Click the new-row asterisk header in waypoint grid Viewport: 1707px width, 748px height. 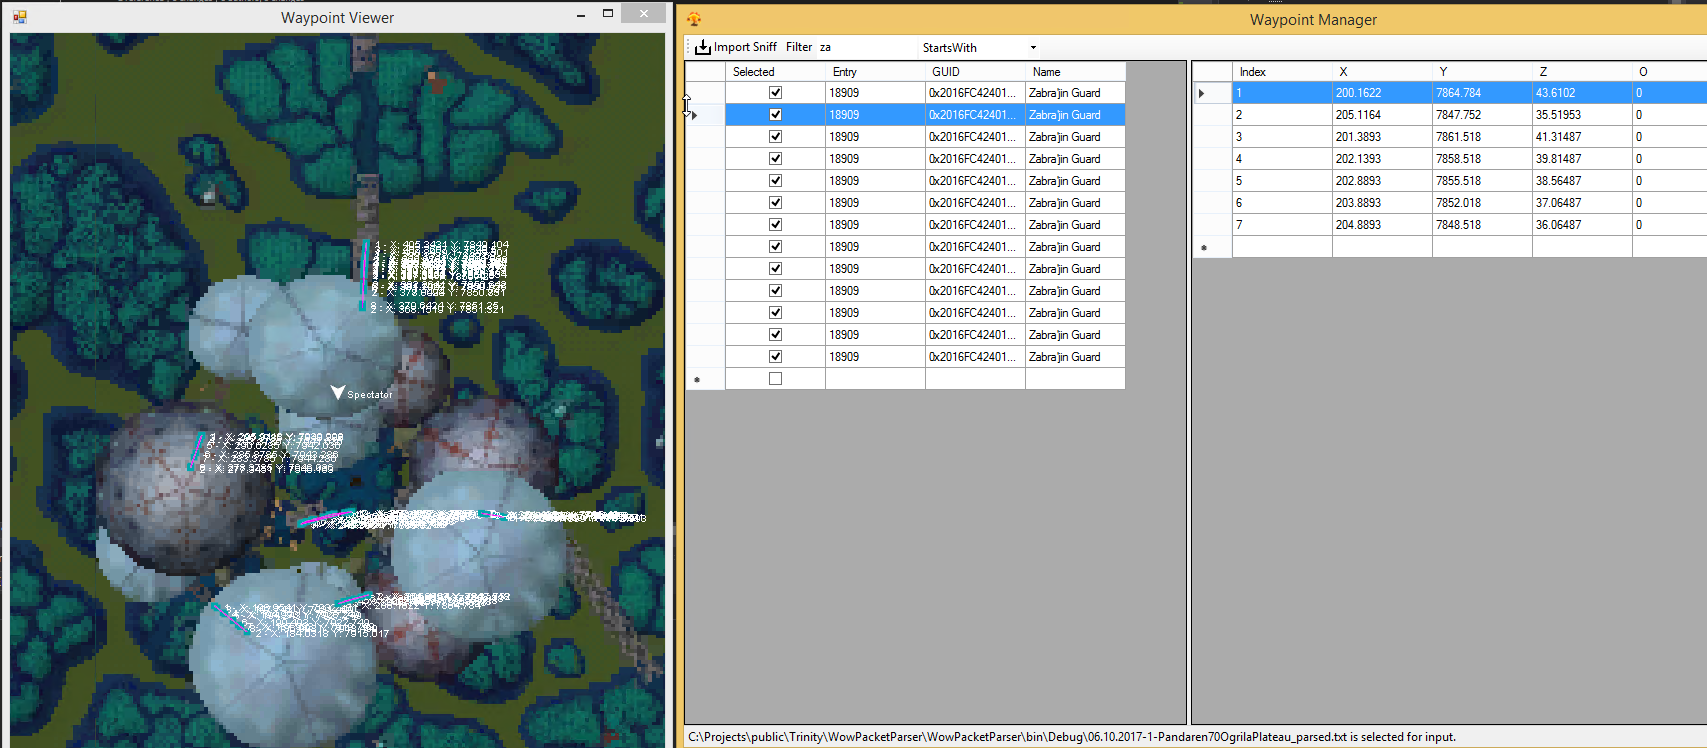click(1212, 247)
